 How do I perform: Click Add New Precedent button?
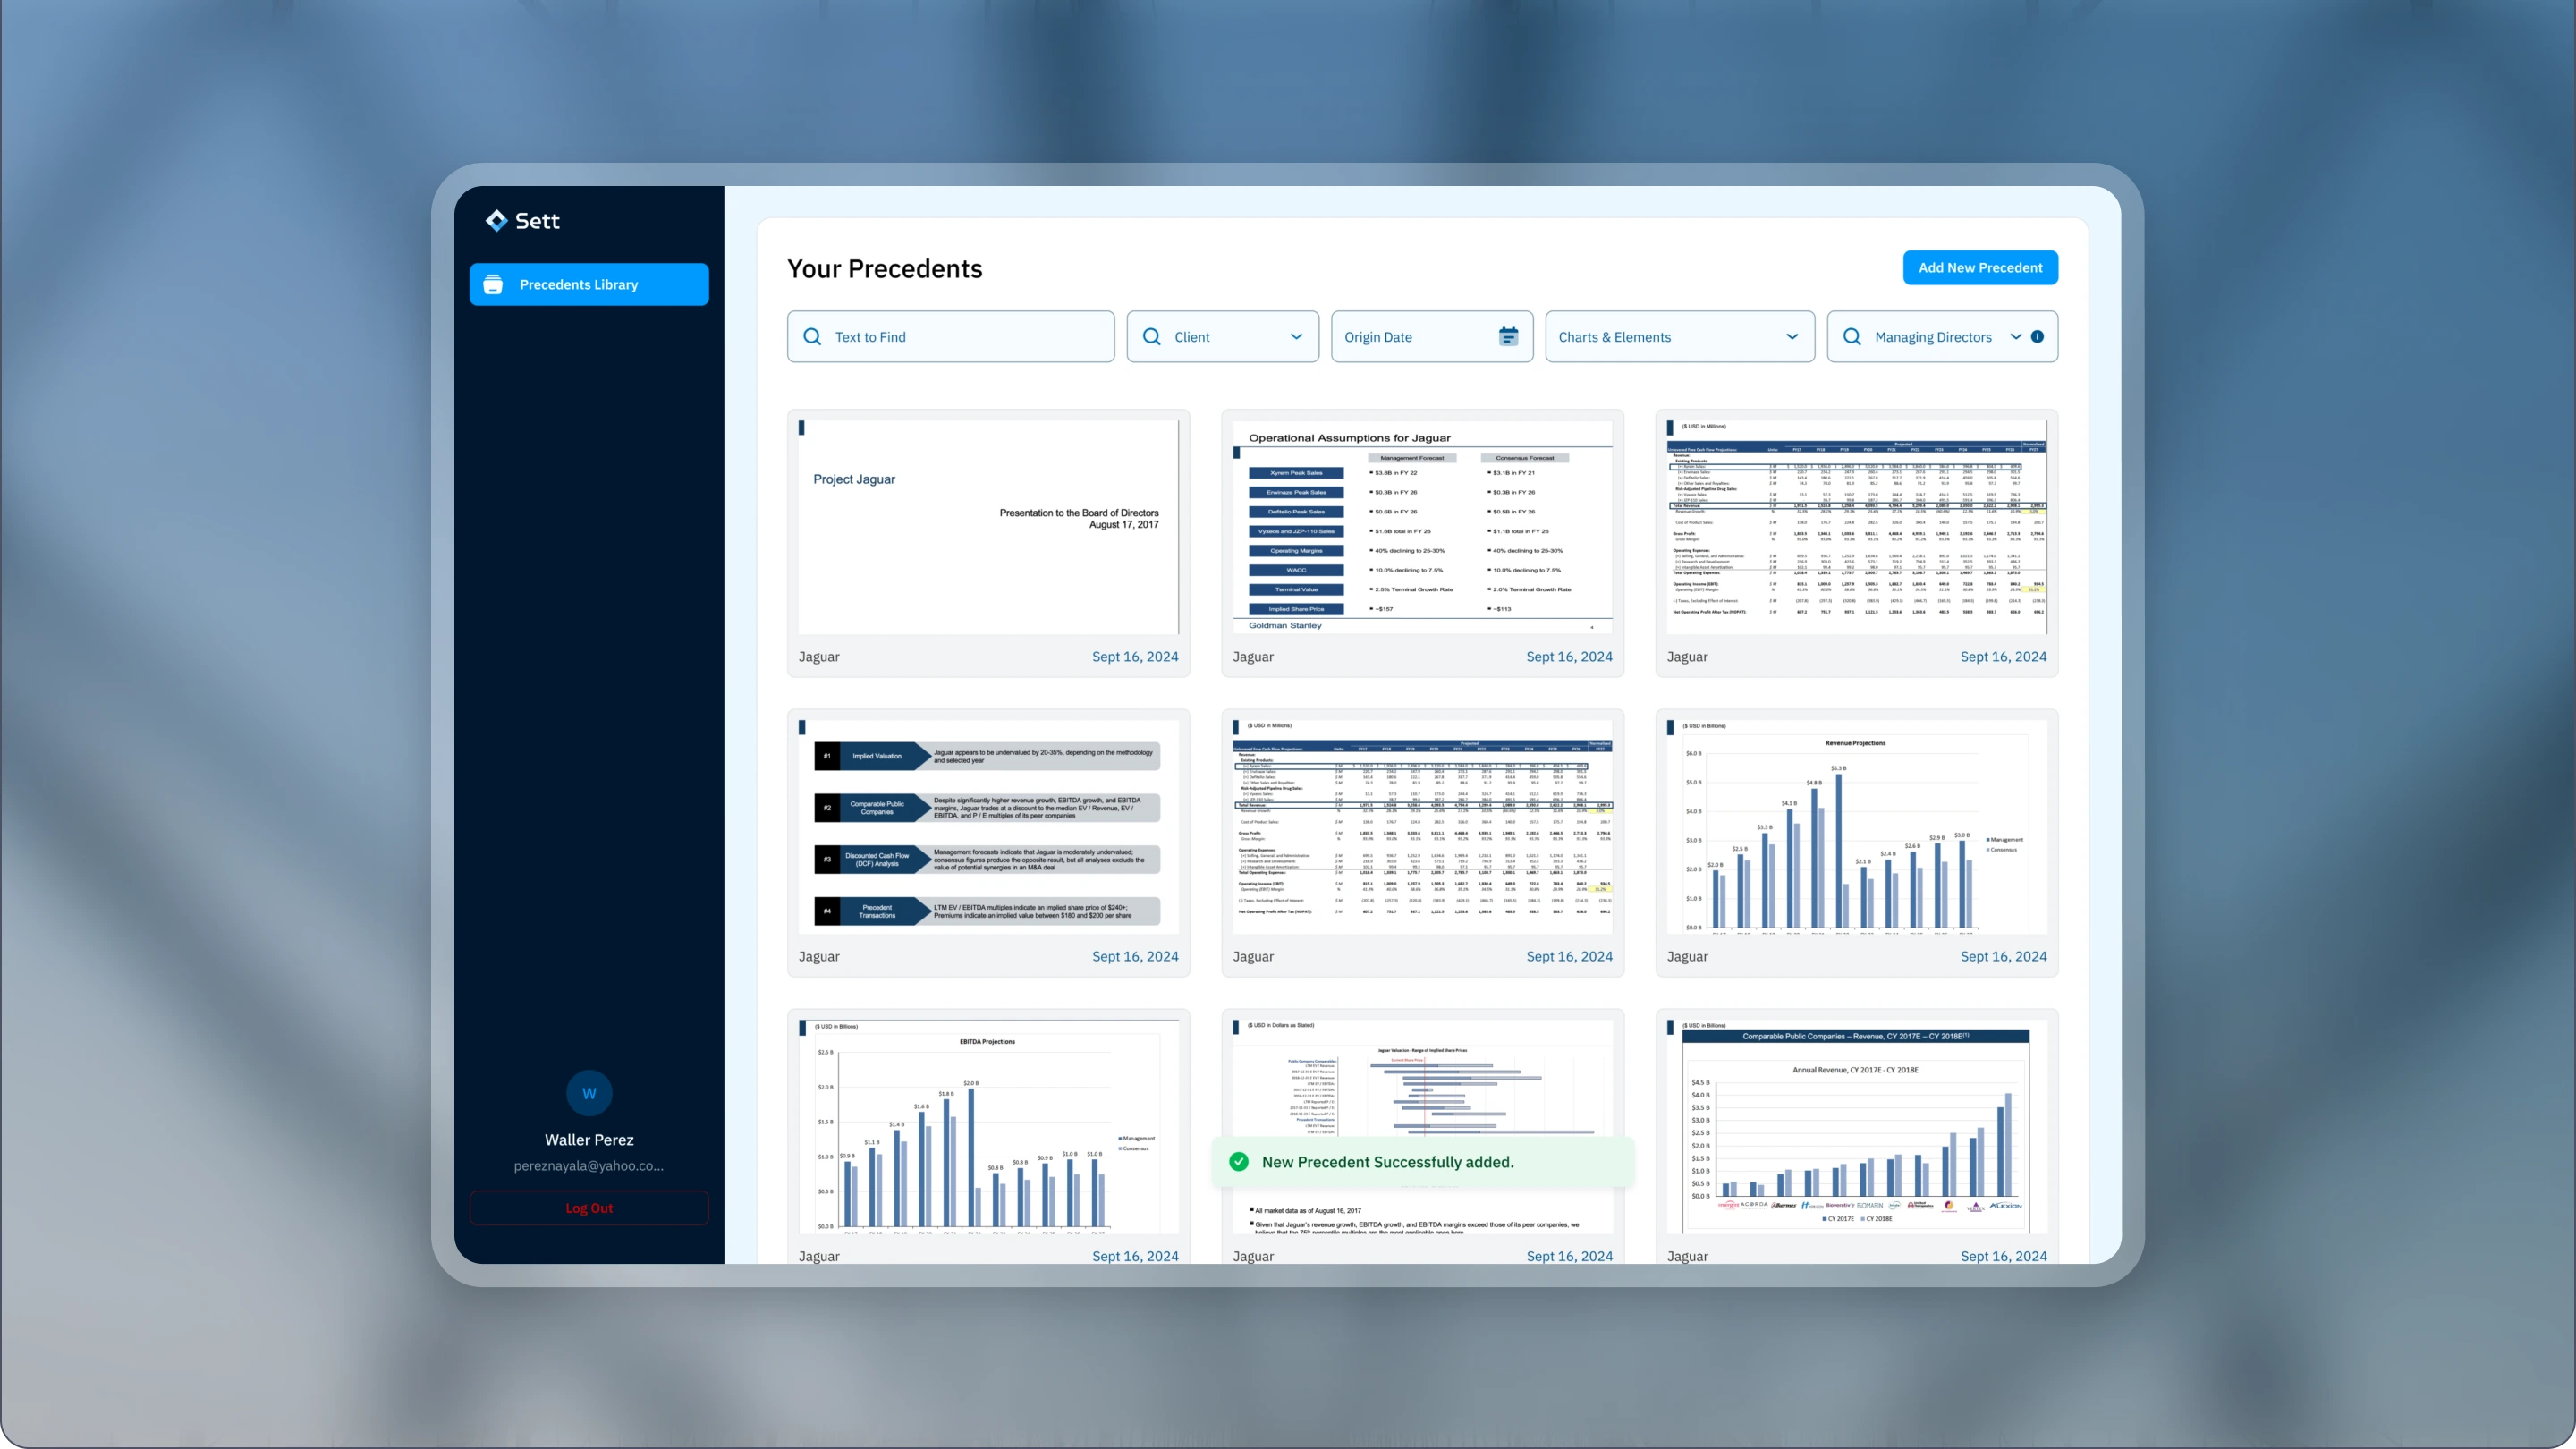(1980, 268)
